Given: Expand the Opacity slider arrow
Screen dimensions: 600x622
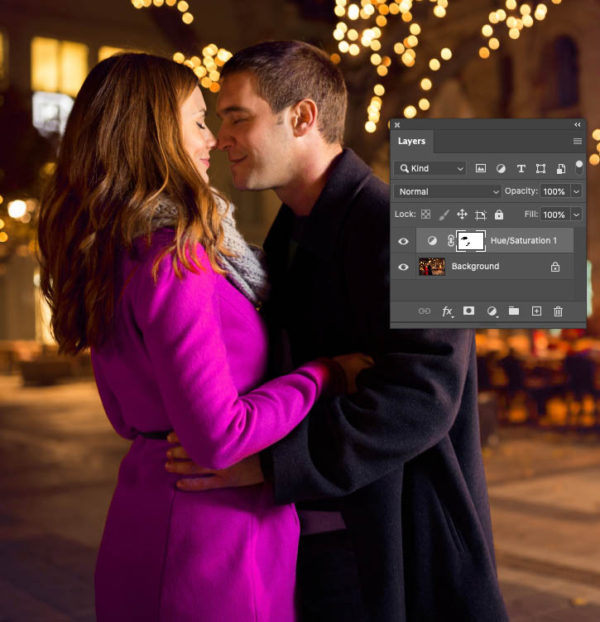Looking at the screenshot, I should pyautogui.click(x=576, y=192).
